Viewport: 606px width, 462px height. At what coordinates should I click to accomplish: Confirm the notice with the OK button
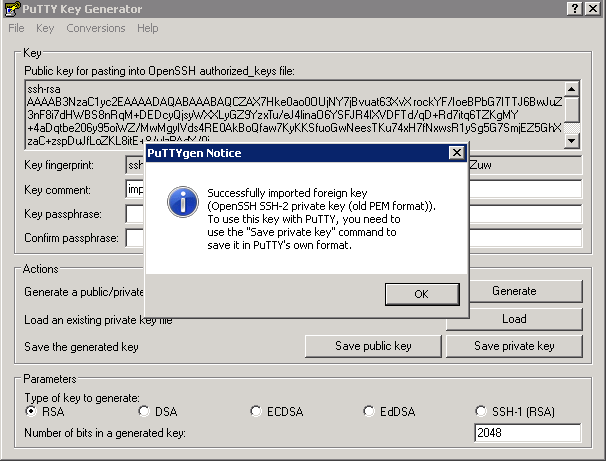click(422, 294)
